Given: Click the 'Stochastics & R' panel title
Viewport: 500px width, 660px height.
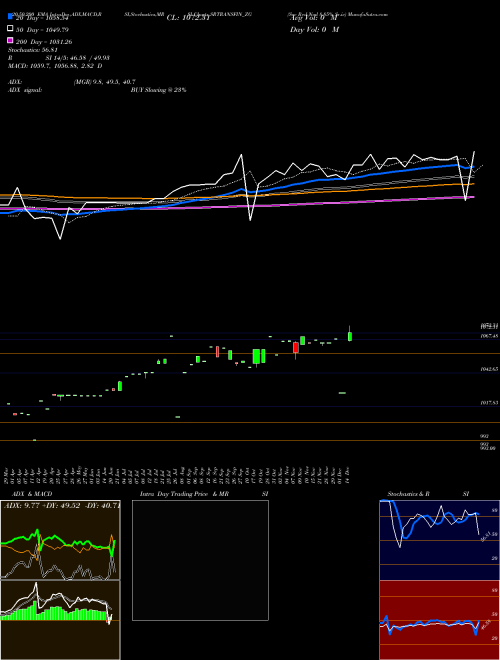Looking at the screenshot, I should click(x=408, y=494).
